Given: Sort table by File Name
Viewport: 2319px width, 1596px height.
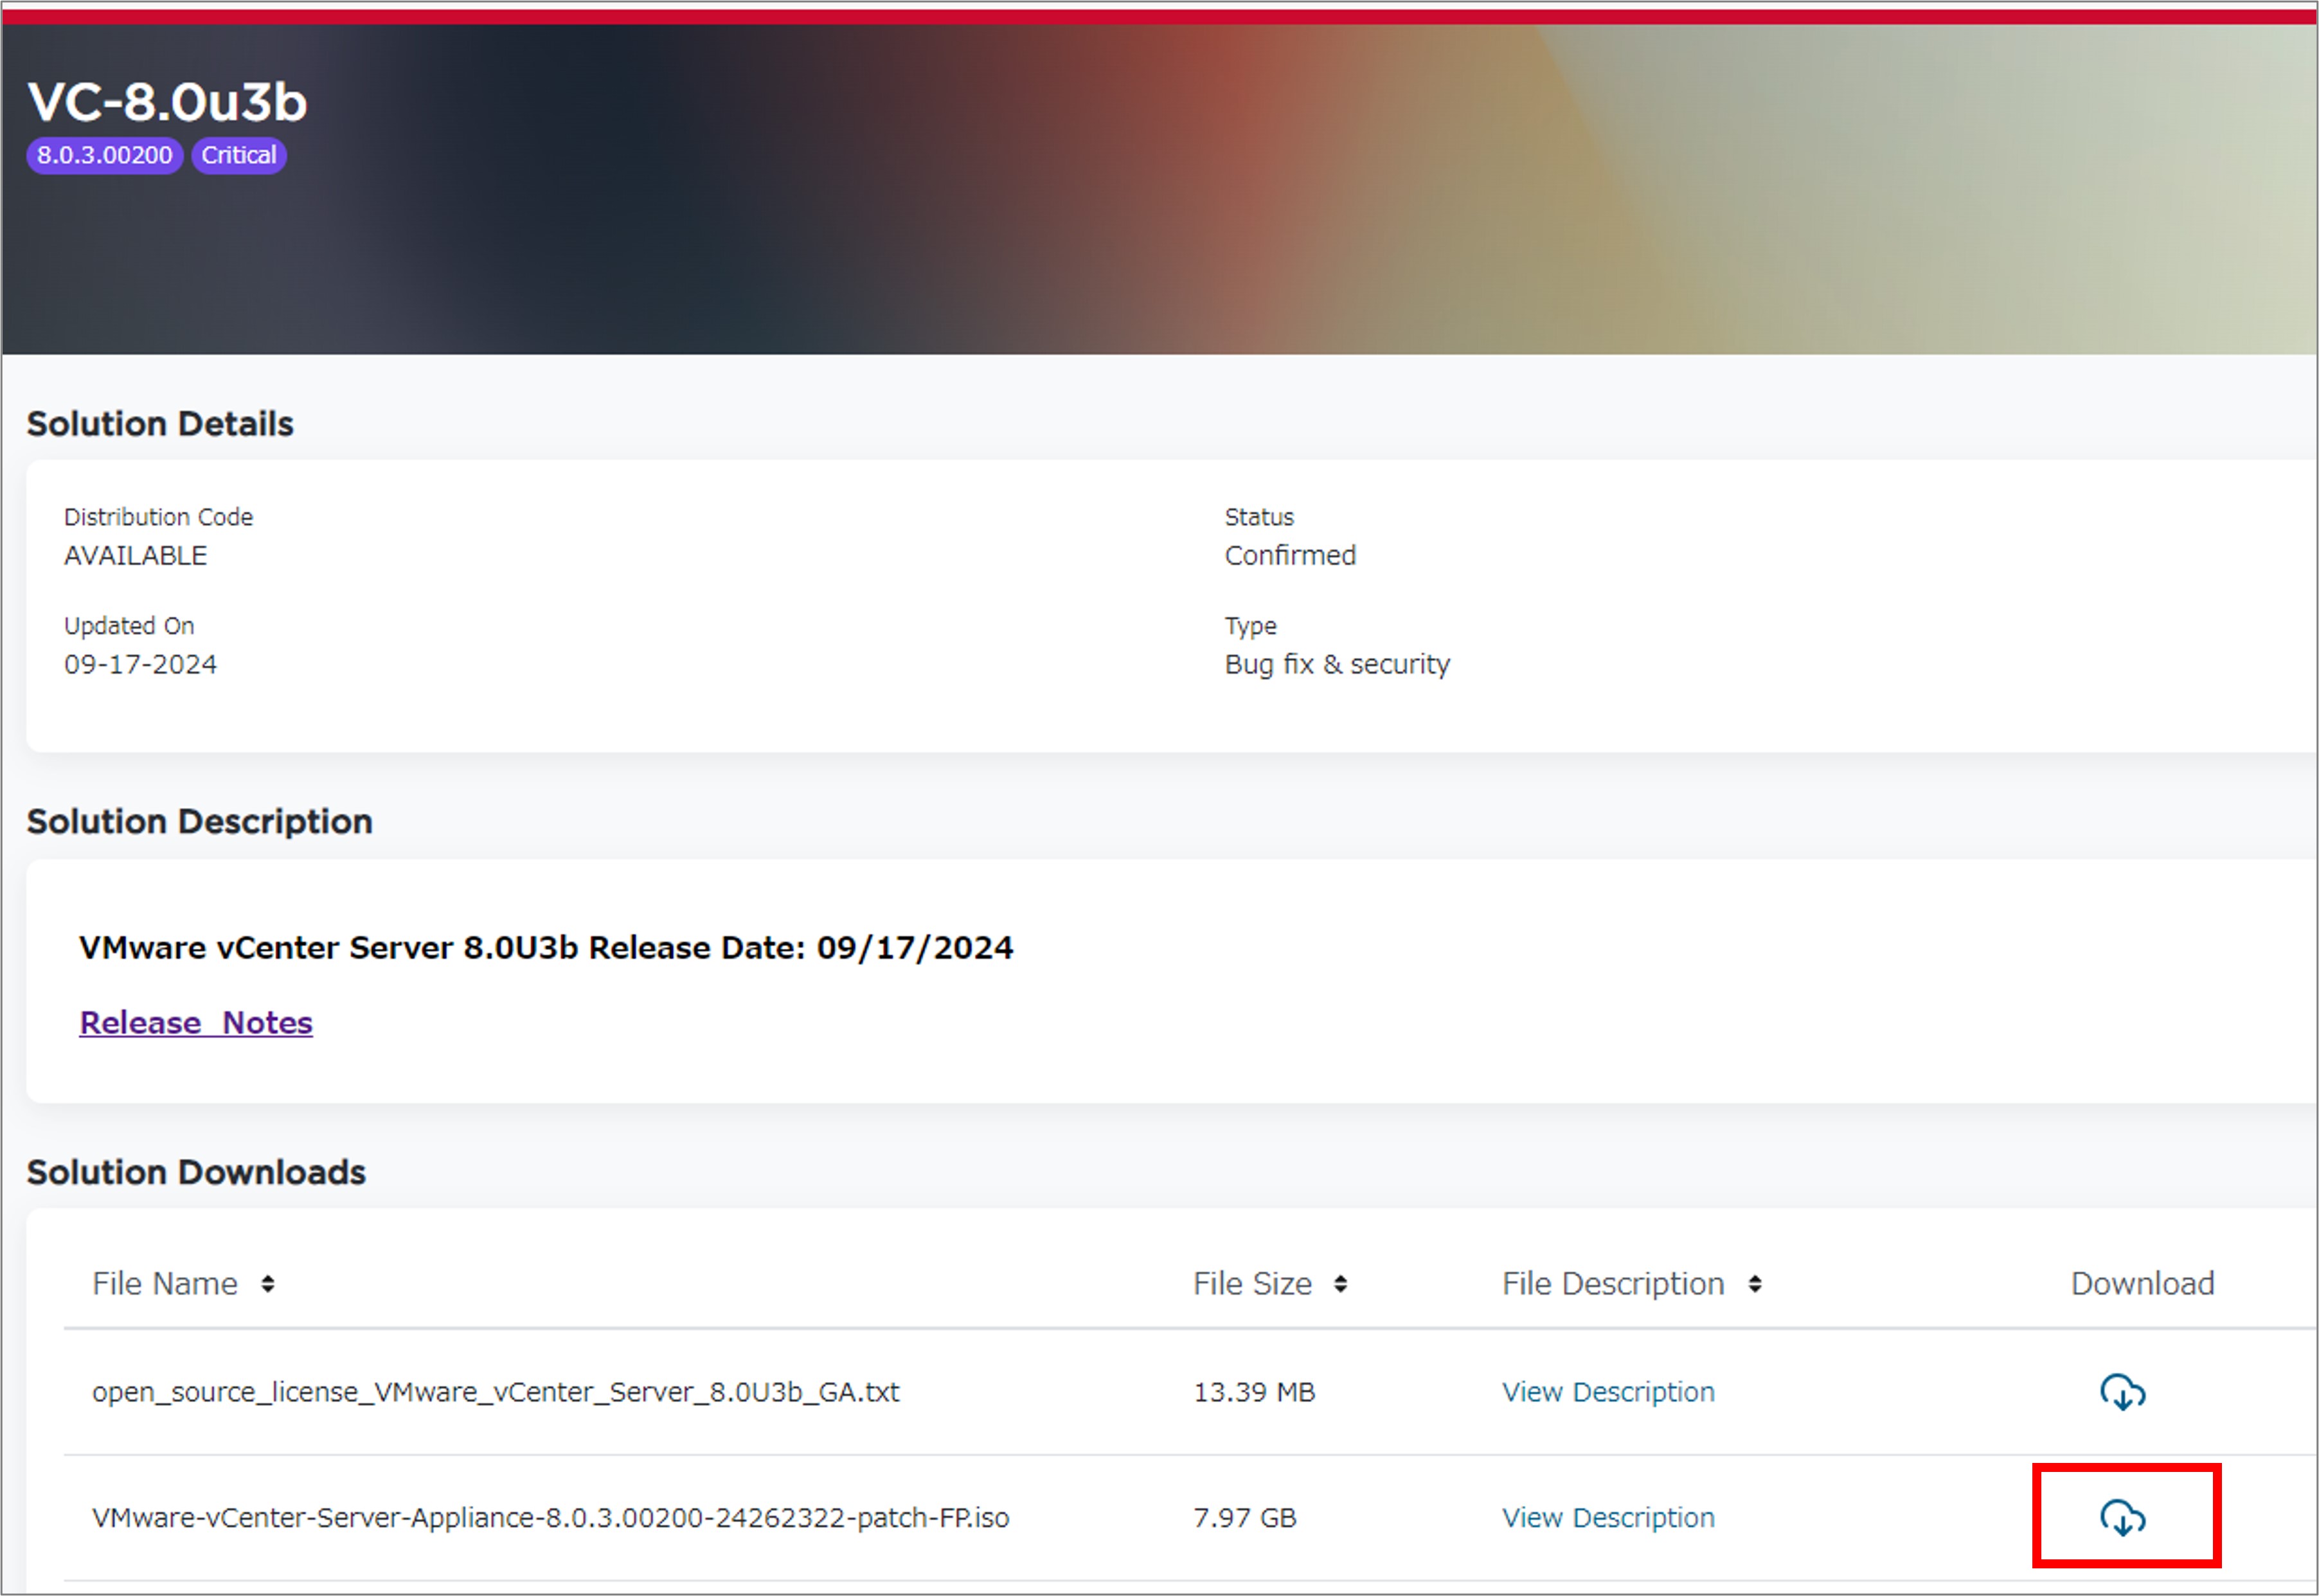Looking at the screenshot, I should click(x=267, y=1284).
